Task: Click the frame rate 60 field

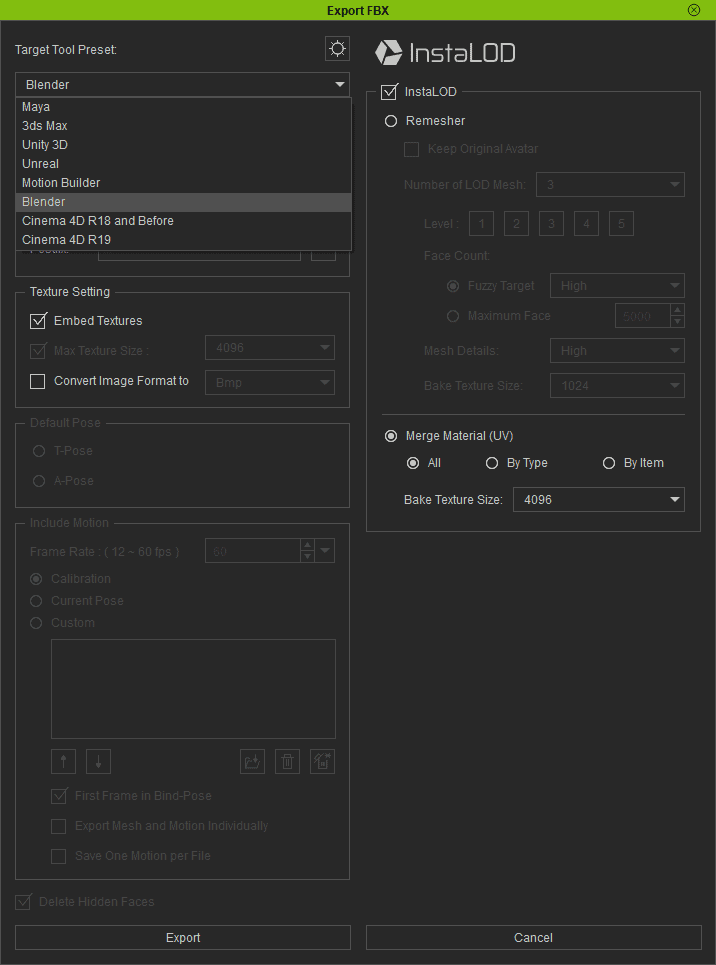Action: tap(252, 551)
